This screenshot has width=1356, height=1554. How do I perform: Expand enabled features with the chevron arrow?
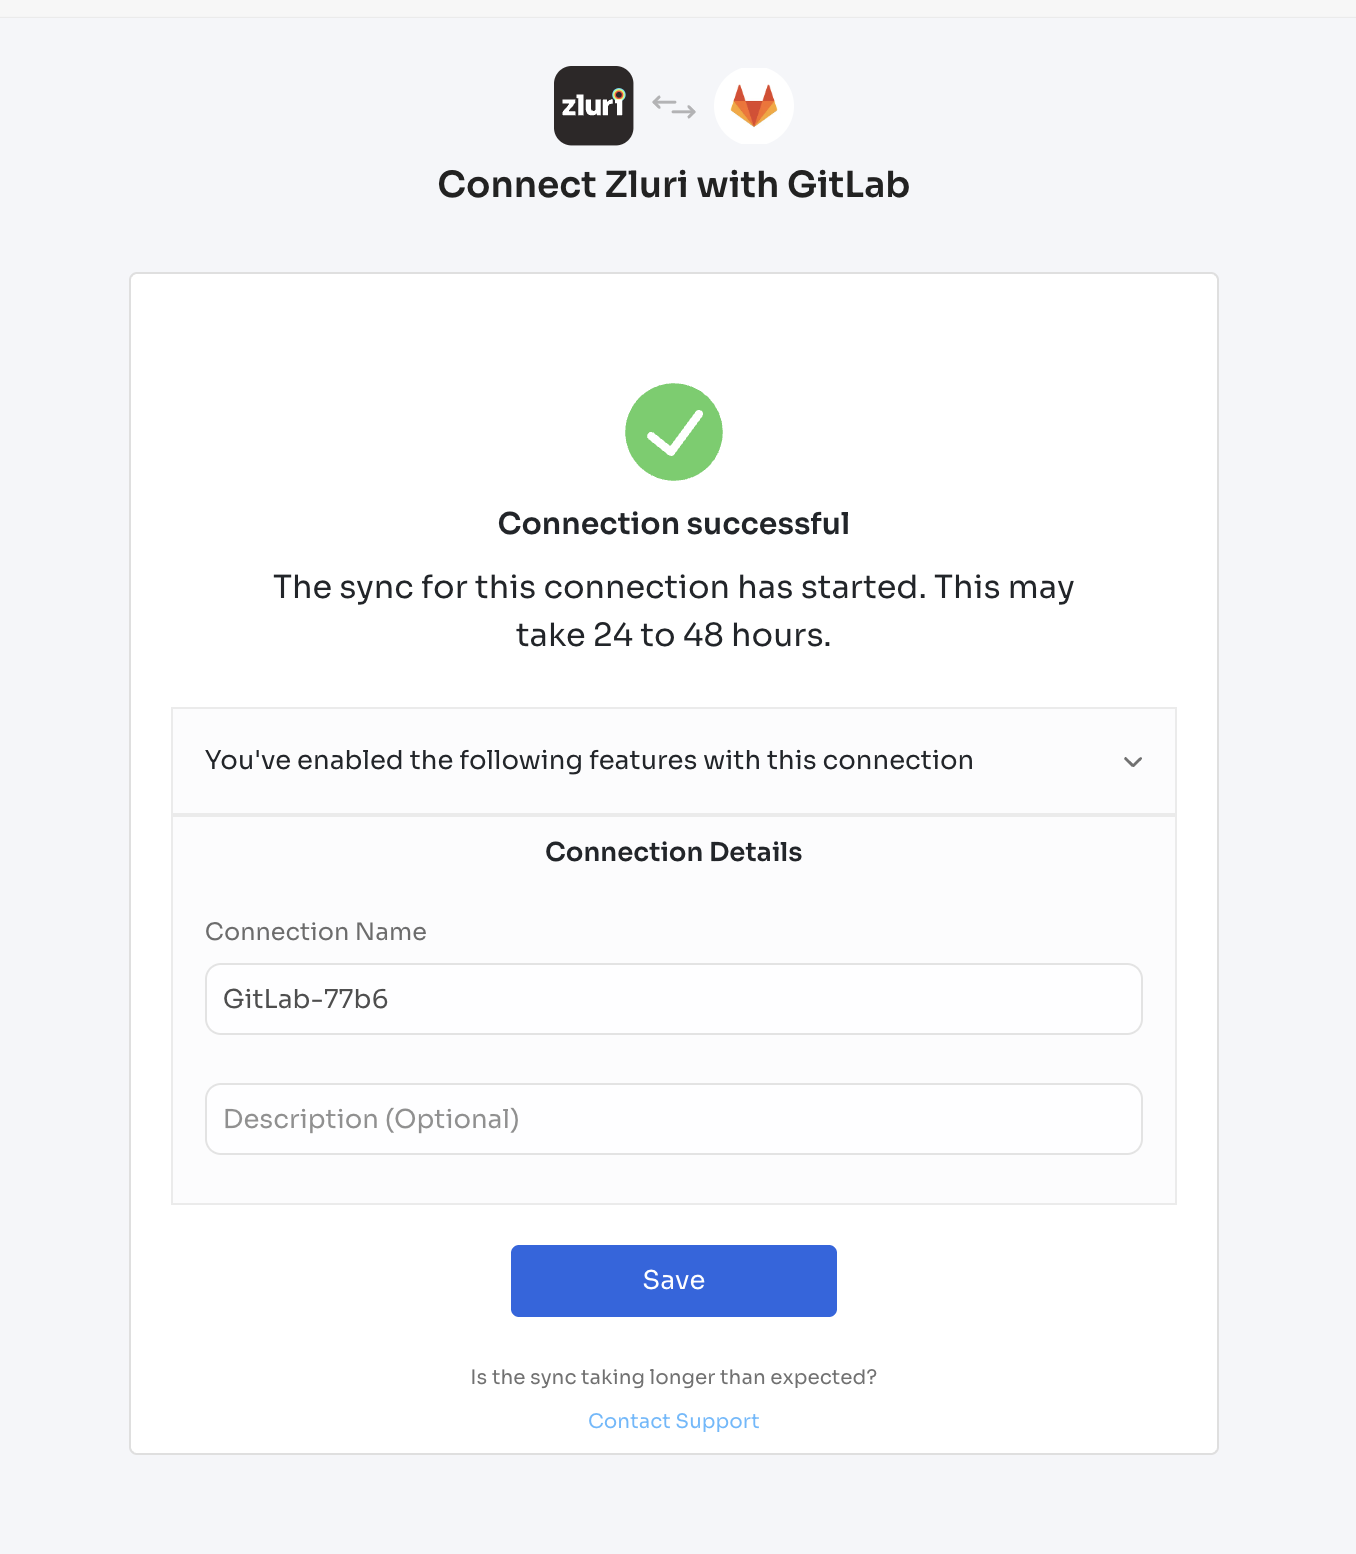point(1133,762)
